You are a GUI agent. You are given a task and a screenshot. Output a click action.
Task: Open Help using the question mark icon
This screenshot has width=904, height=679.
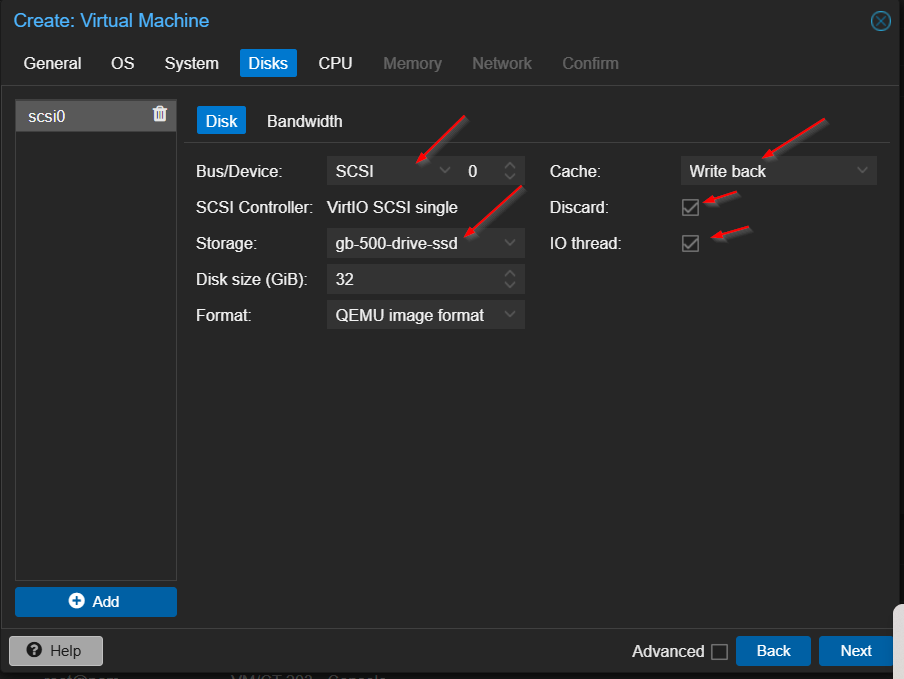point(35,651)
